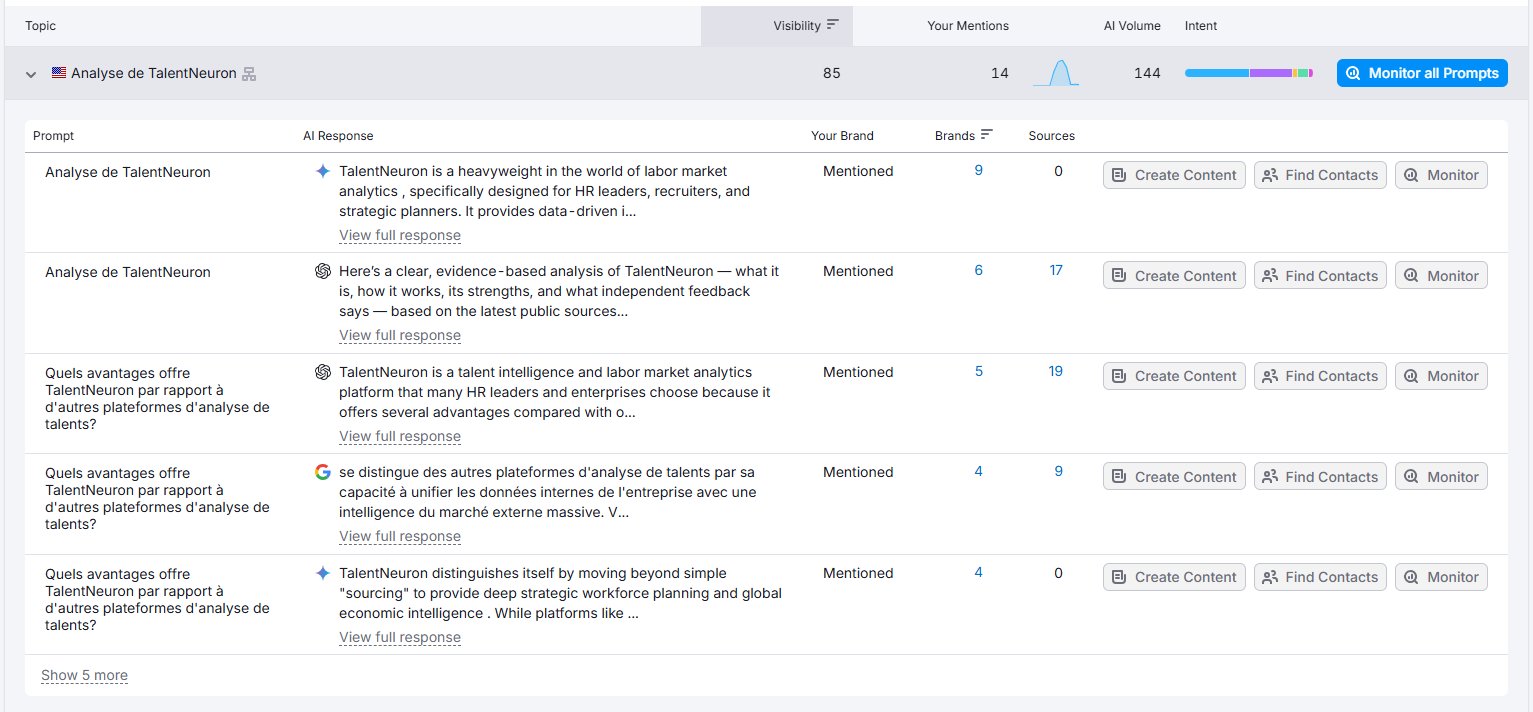The height and width of the screenshot is (712, 1533).
Task: Create Content for the 19-sources row
Action: click(1174, 376)
